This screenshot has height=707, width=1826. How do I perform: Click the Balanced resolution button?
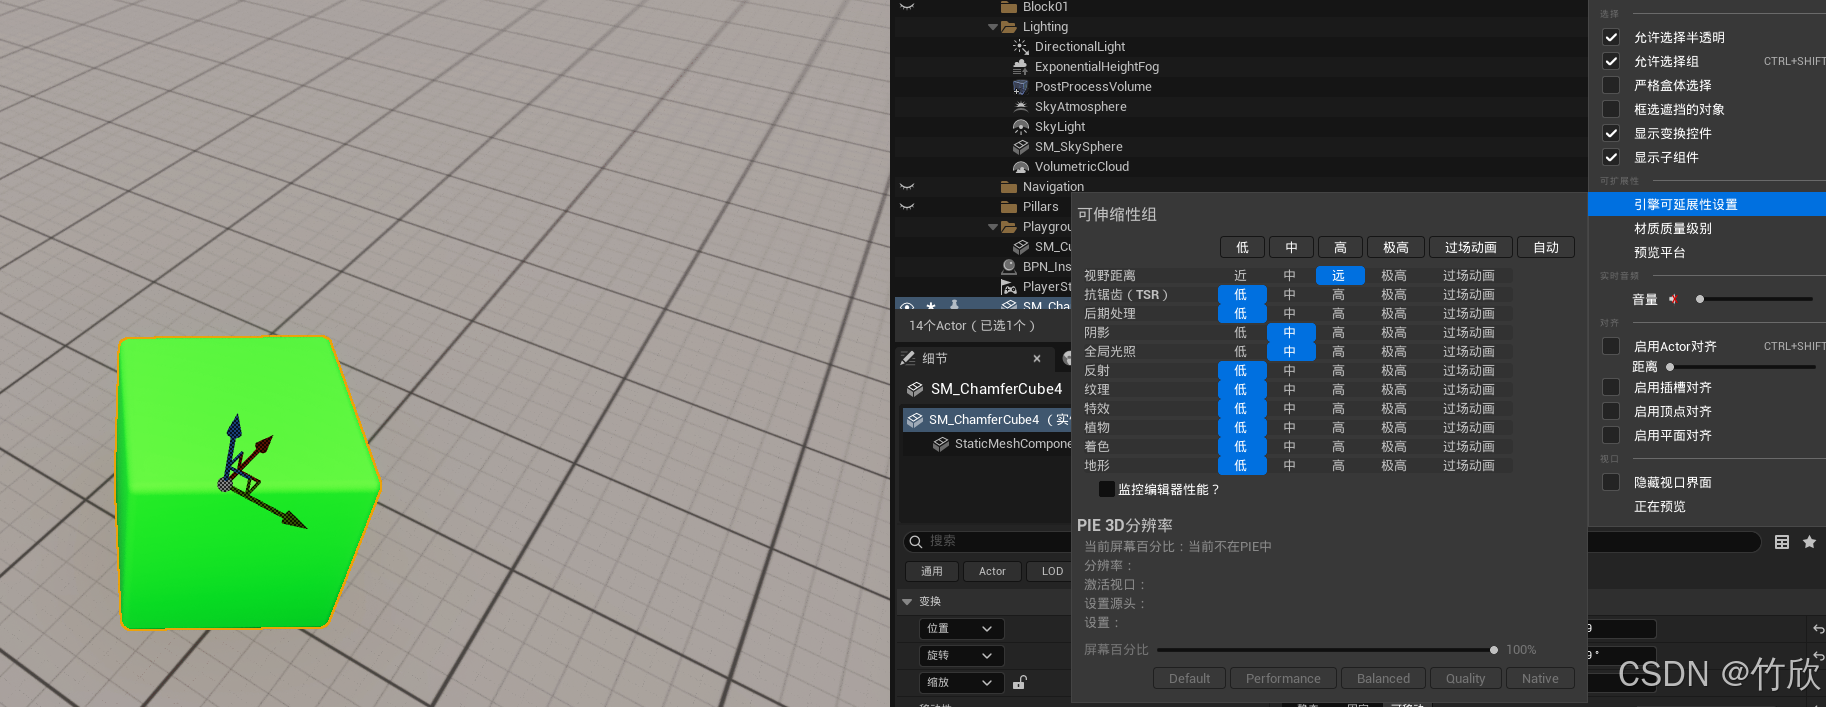coord(1383,678)
